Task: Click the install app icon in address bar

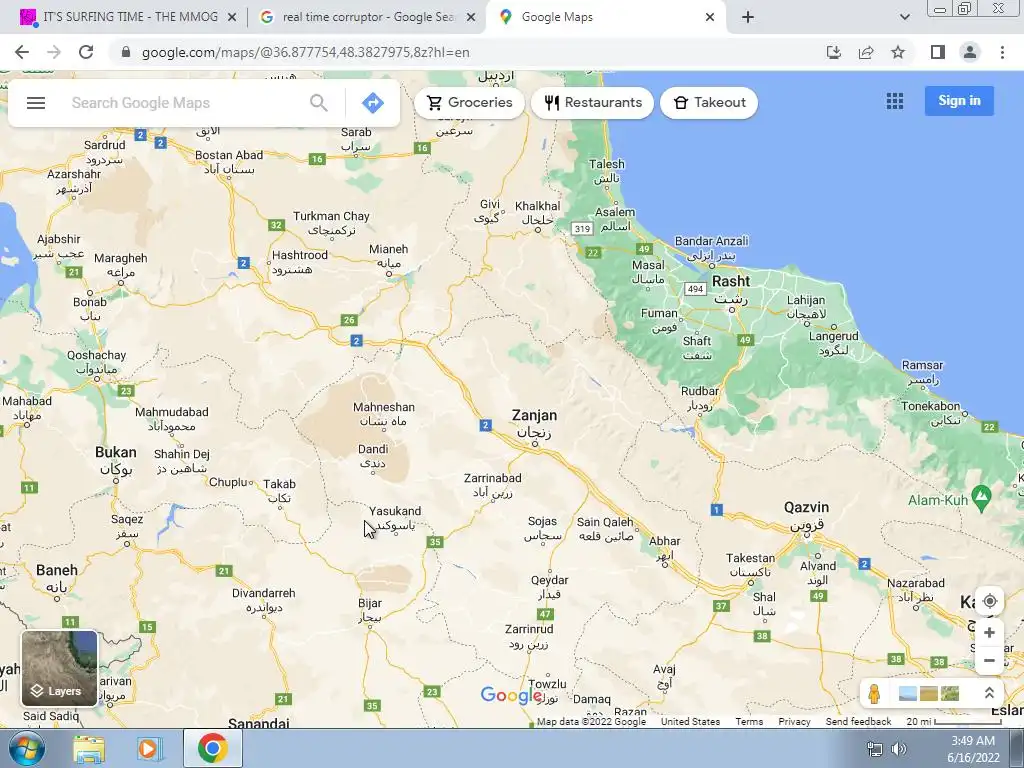Action: [833, 52]
